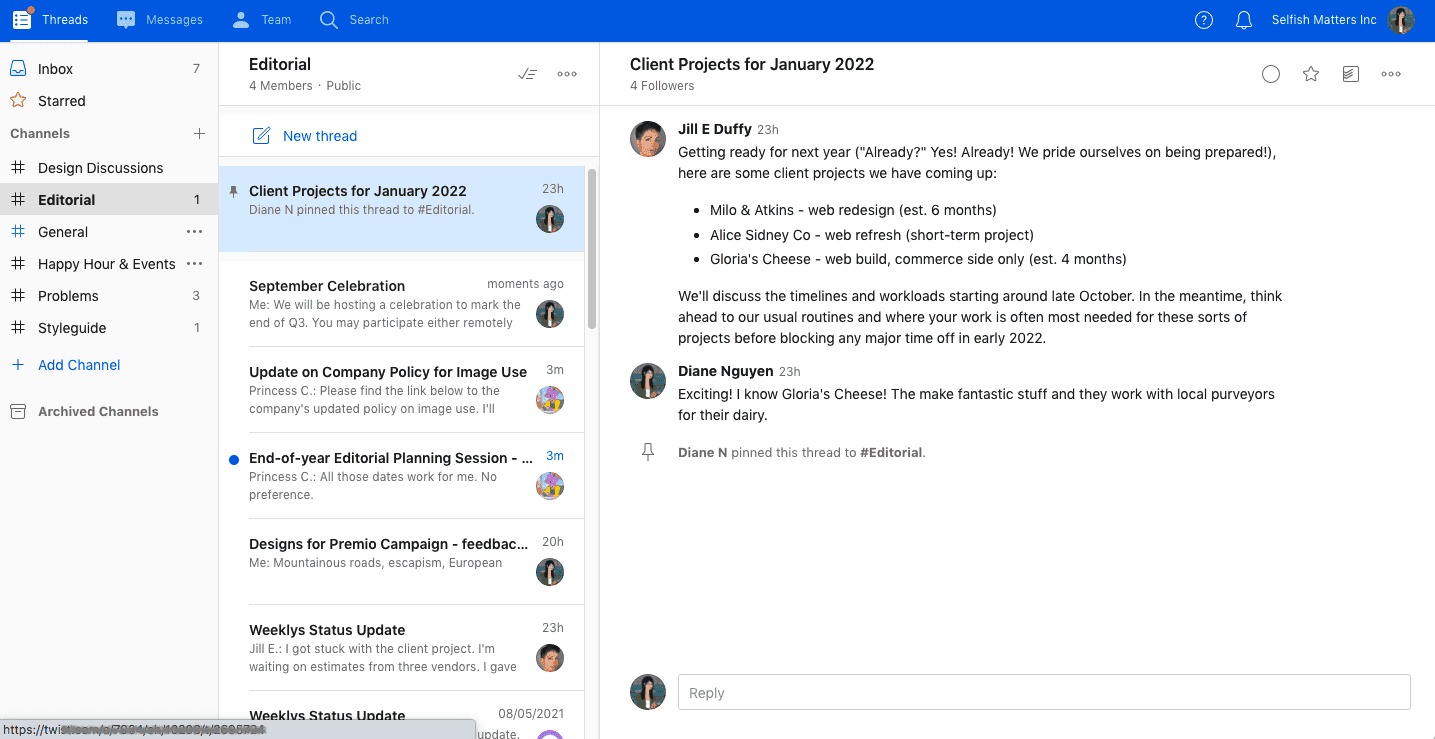Screen dimensions: 1435x739
Task: Star the Client Projects thread
Action: click(1311, 74)
